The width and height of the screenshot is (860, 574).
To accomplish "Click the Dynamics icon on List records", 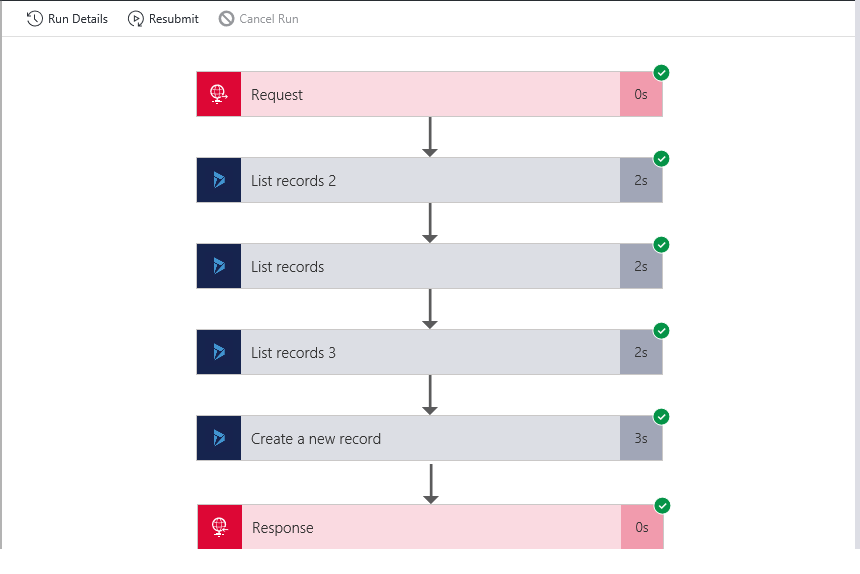I will (x=219, y=266).
